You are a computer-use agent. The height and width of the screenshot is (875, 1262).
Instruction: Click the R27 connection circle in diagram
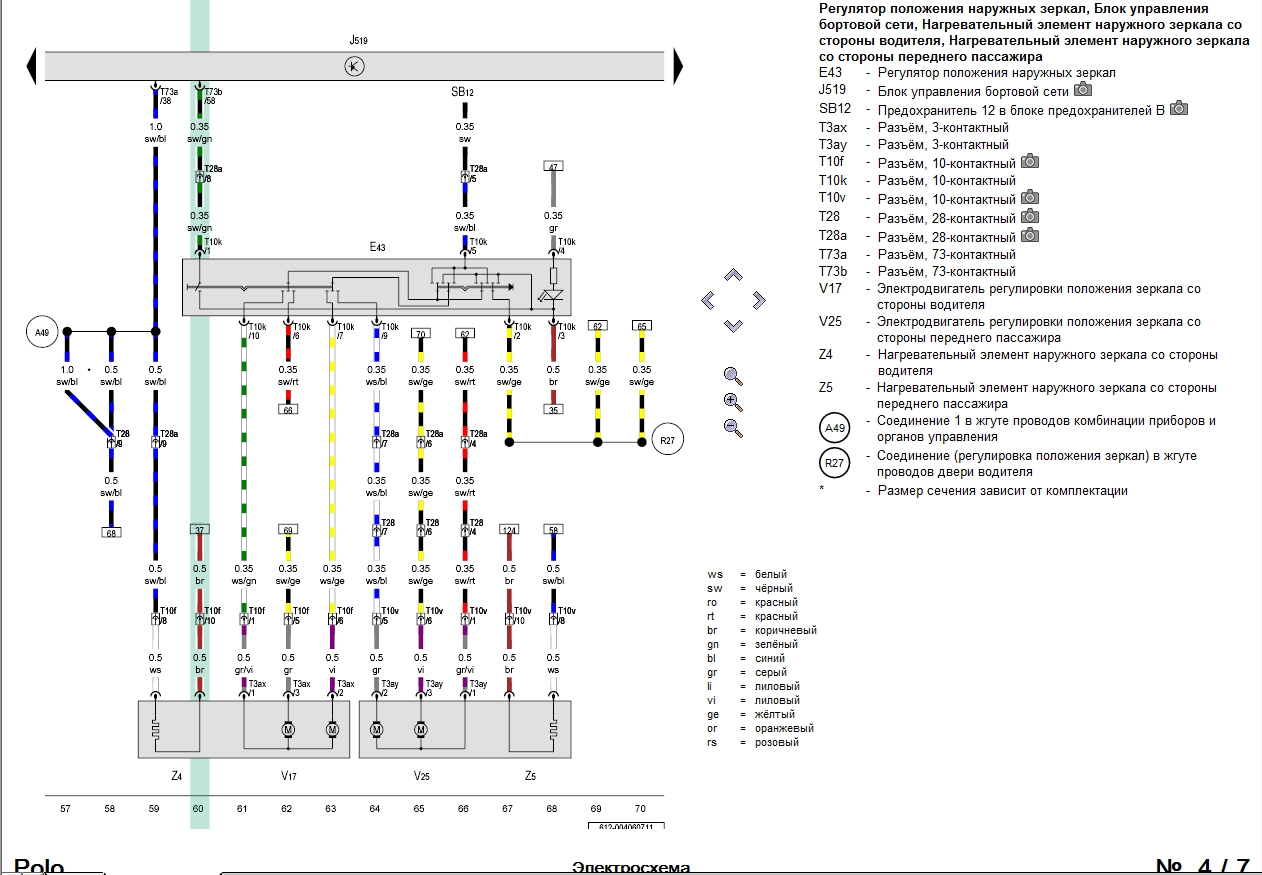[667, 440]
